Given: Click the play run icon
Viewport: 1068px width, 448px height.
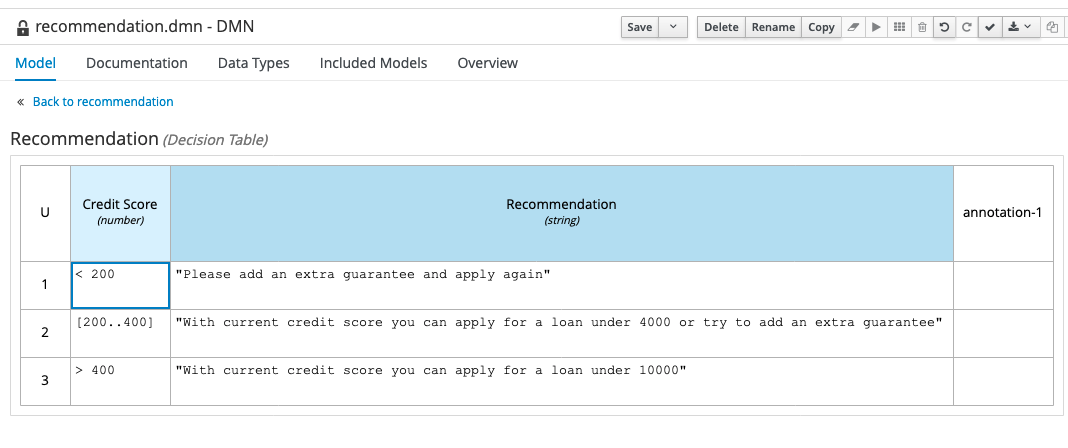Looking at the screenshot, I should [876, 27].
